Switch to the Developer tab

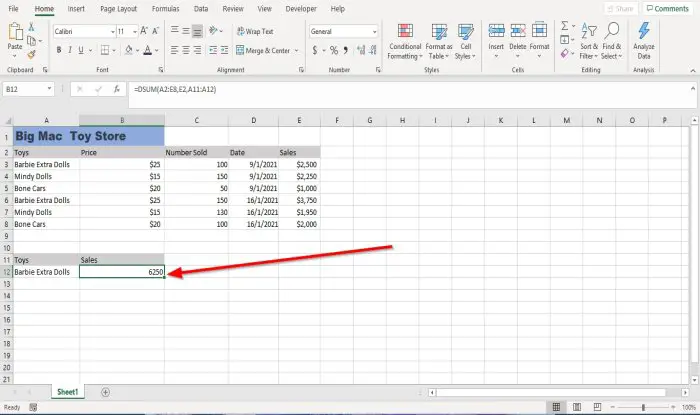point(301,8)
